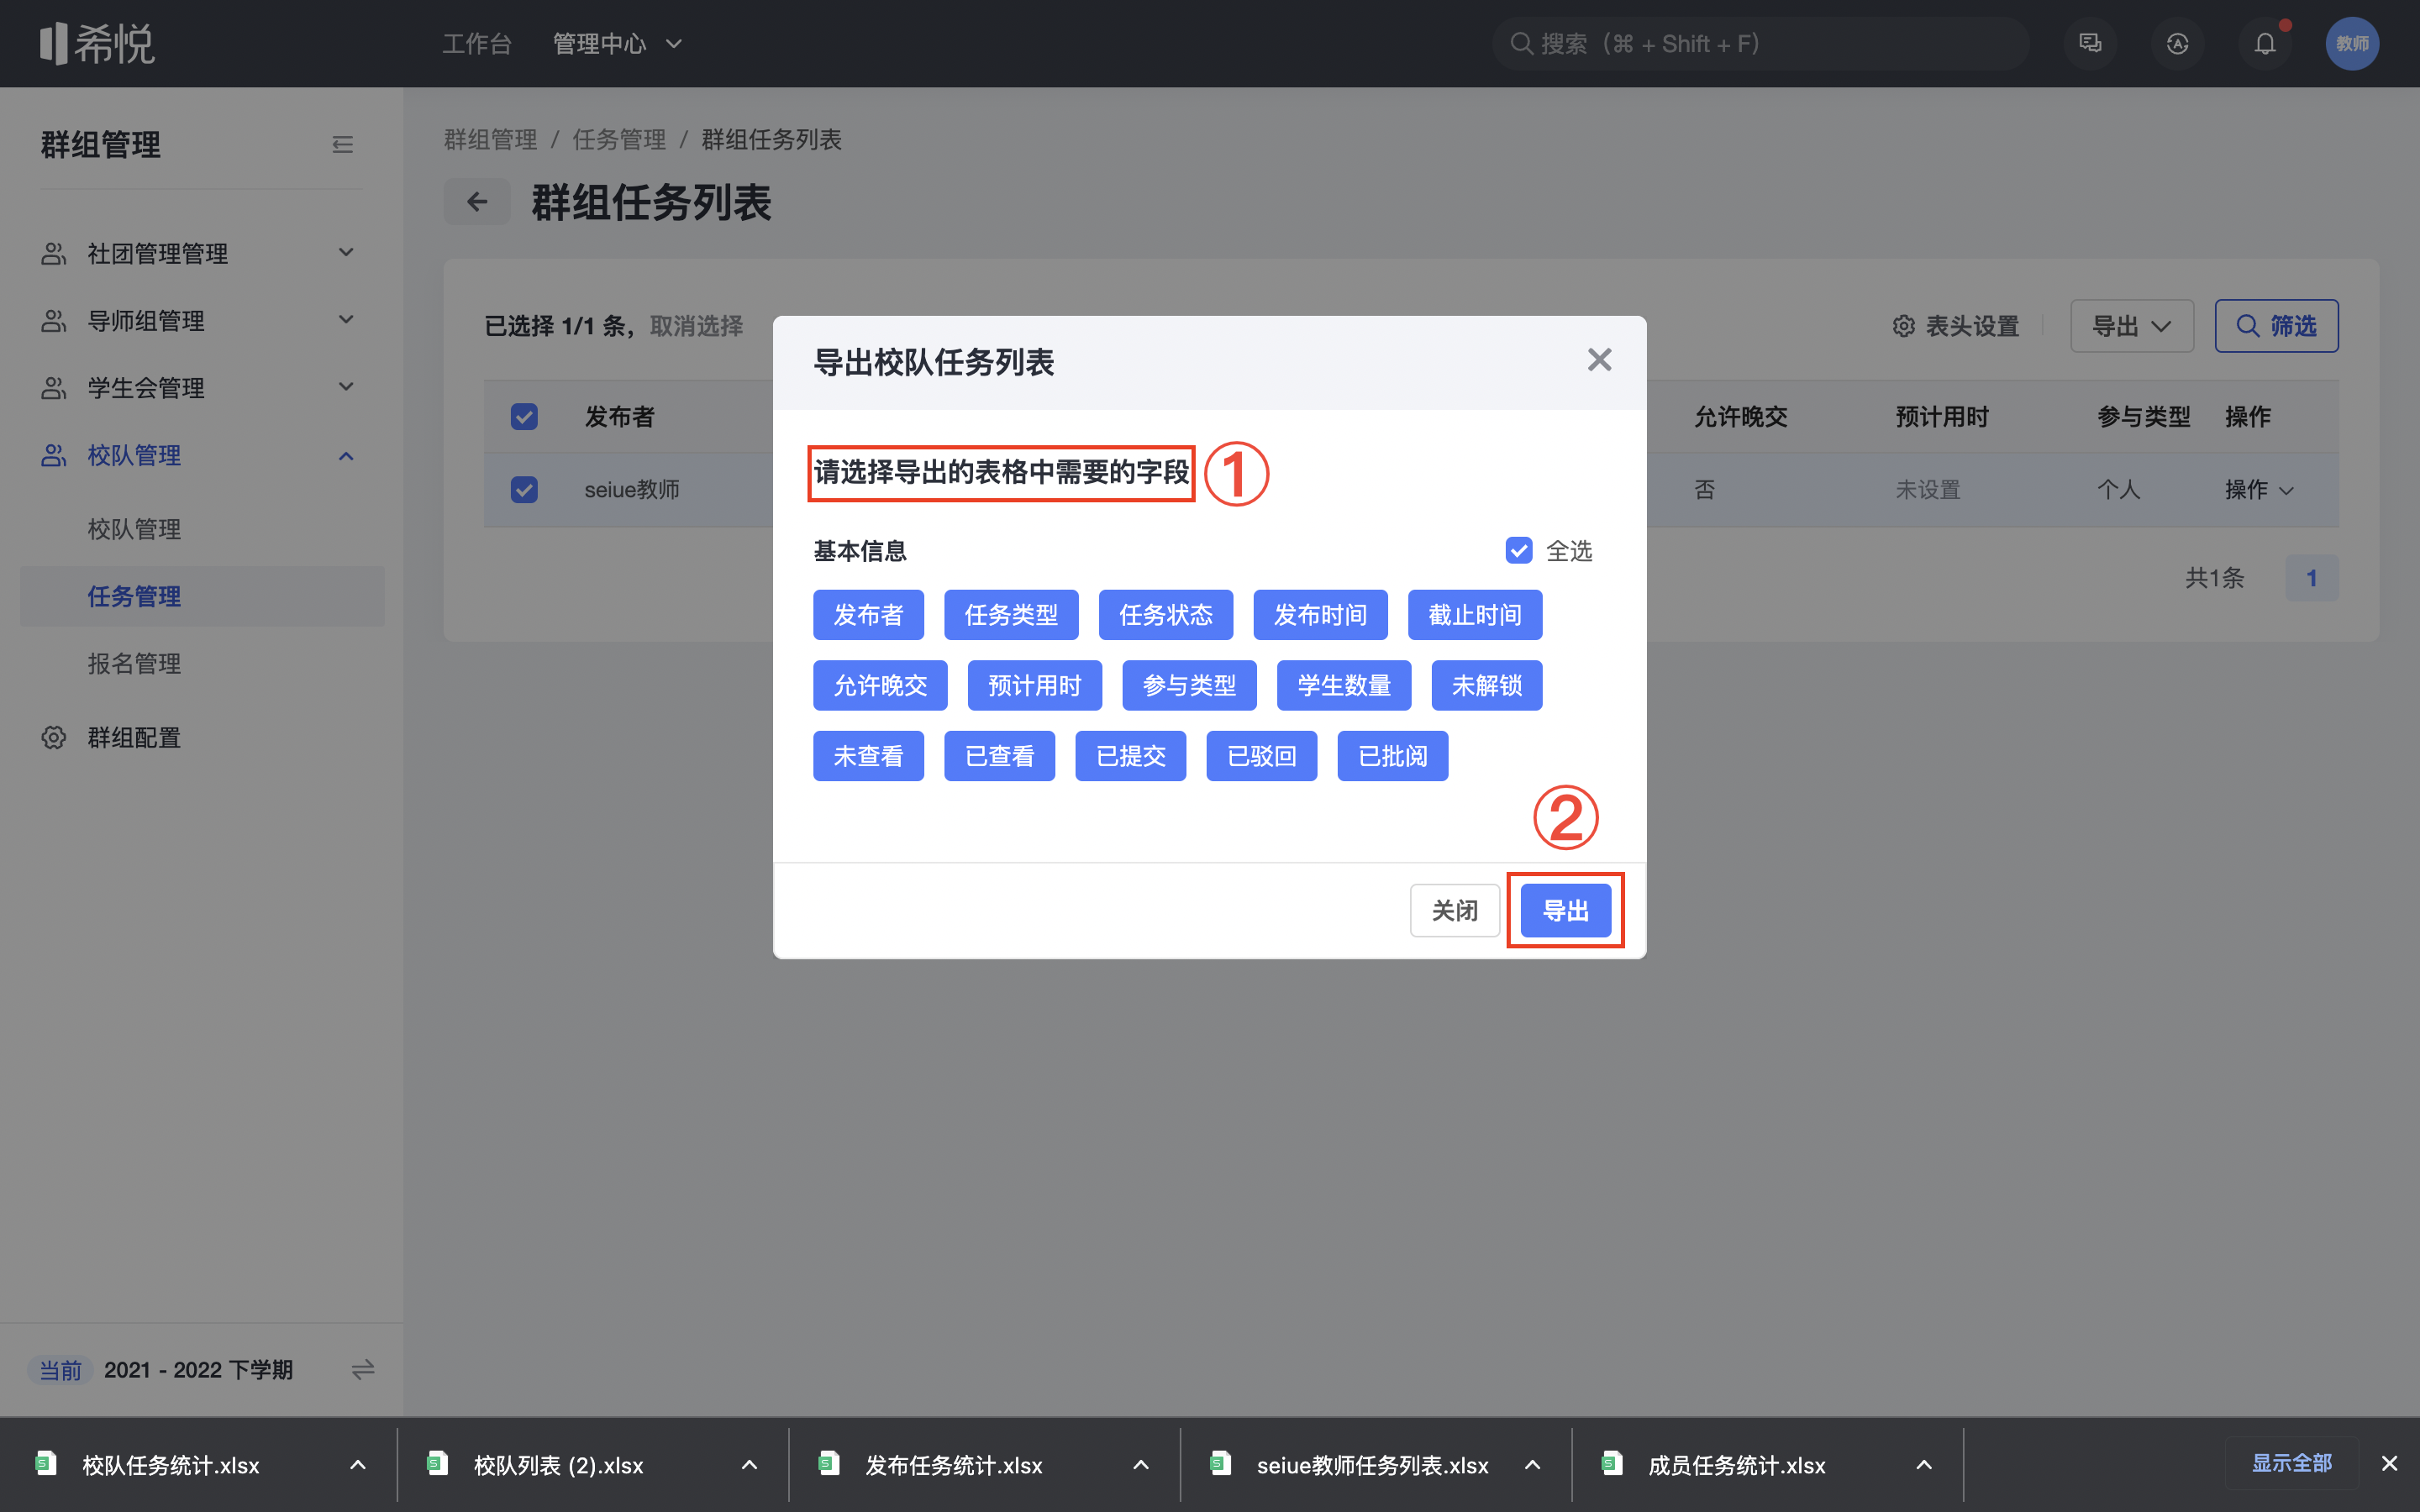This screenshot has width=2420, height=1512.
Task: Open the circled A icon in top bar
Action: click(2177, 43)
